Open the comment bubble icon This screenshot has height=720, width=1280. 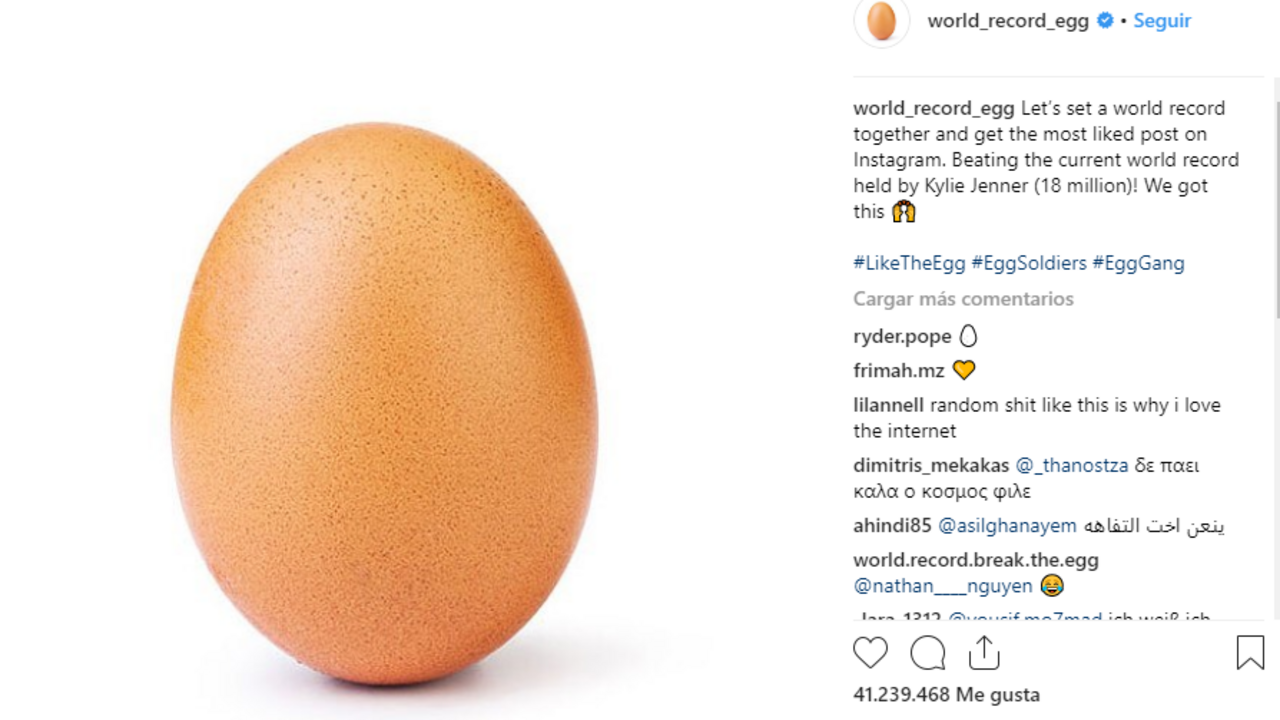click(927, 653)
